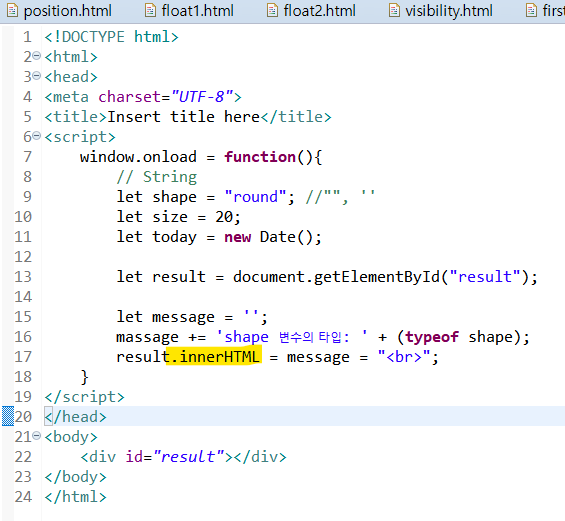This screenshot has height=521, width=565.
Task: Switch to the position.html tab
Action: [59, 11]
